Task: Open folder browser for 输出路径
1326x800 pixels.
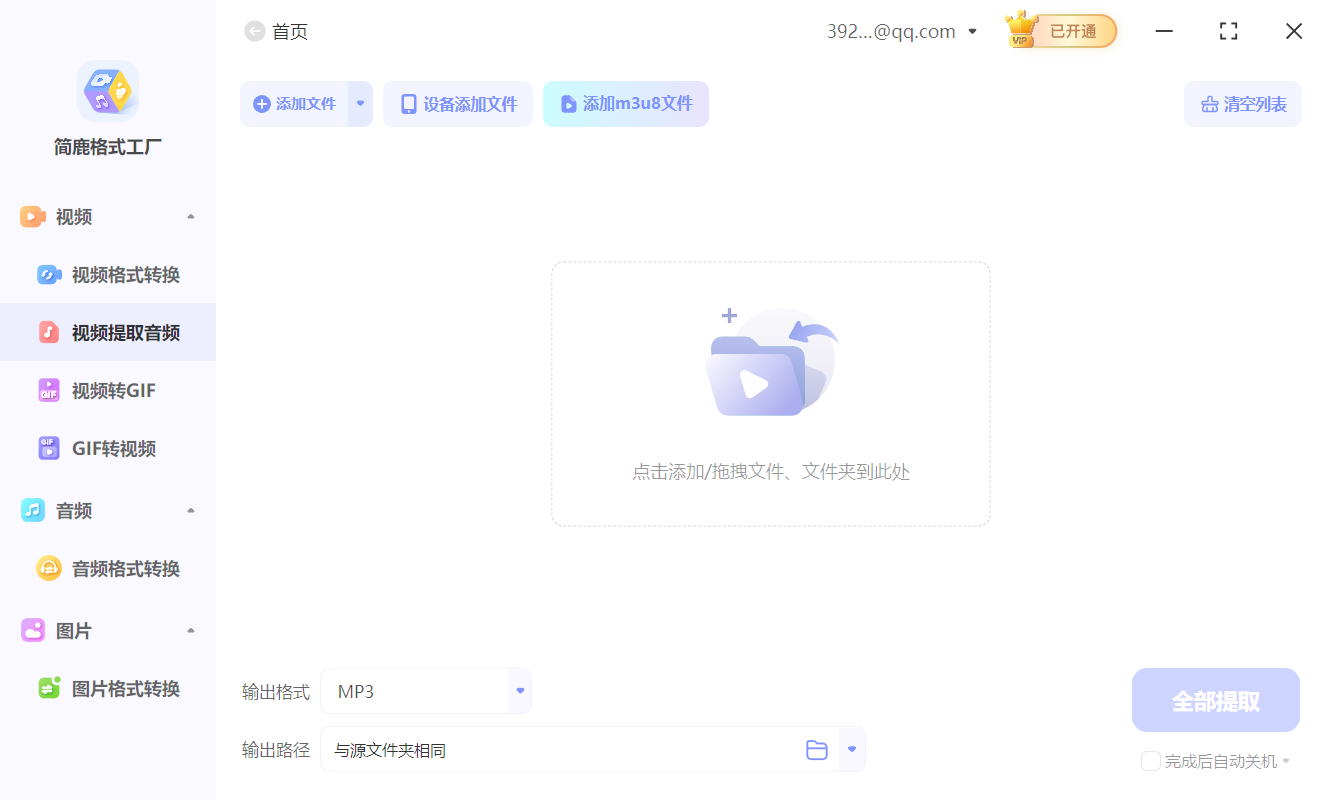Action: [817, 749]
